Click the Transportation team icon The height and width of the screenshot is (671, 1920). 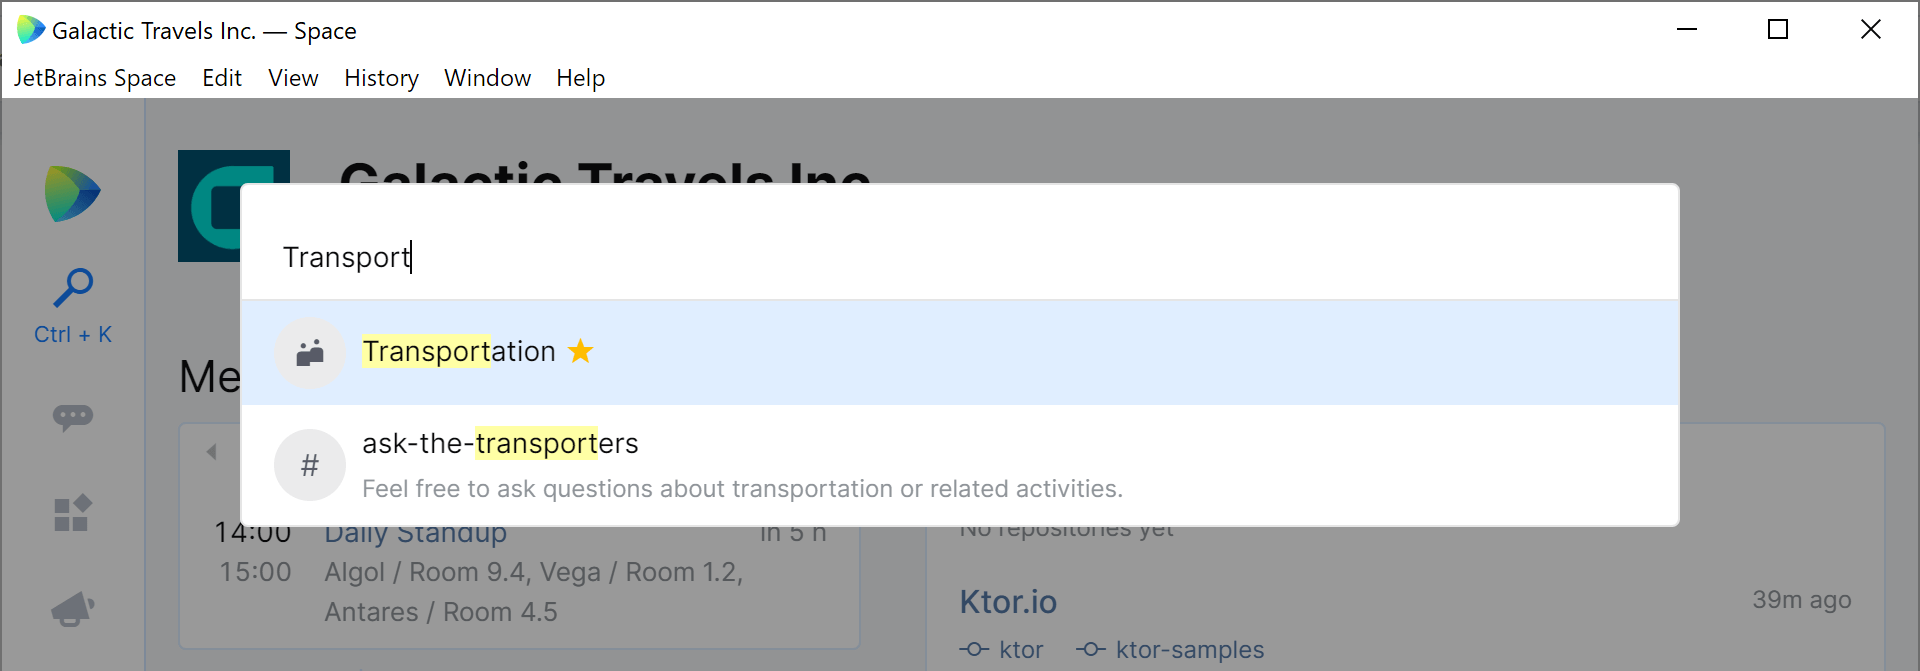point(310,353)
